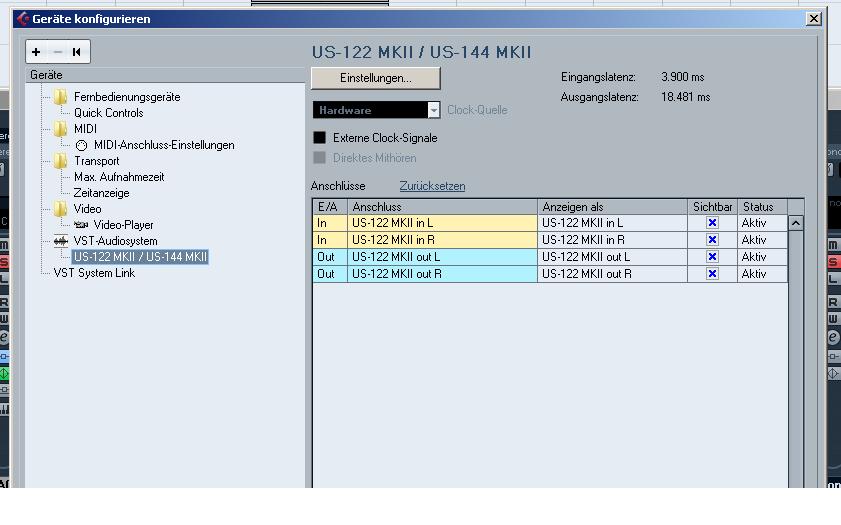This screenshot has height=525, width=841.
Task: Click the Anzeigen als column header
Action: coord(613,207)
